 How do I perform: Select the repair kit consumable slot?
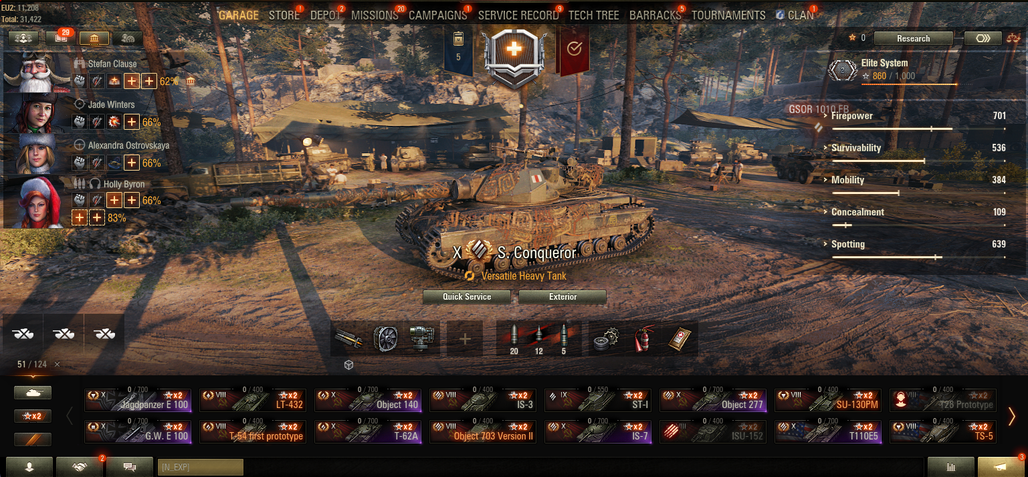pos(607,338)
